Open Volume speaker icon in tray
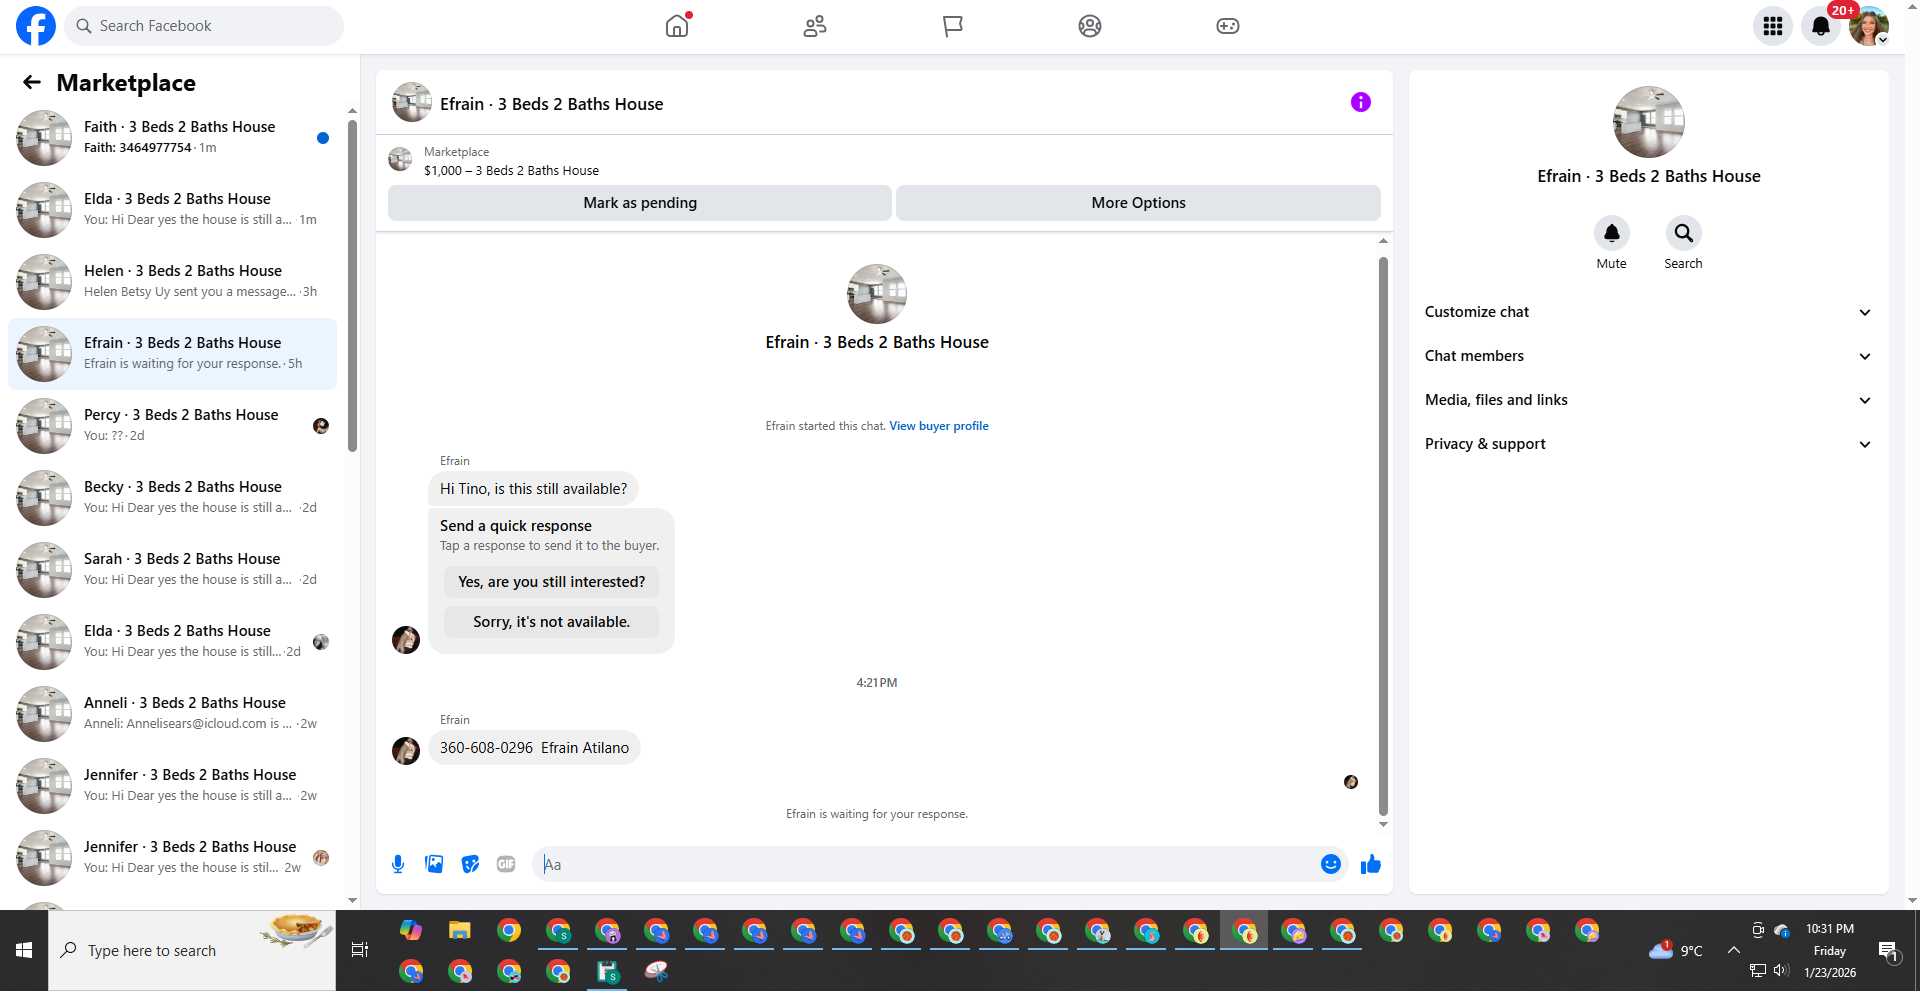The height and width of the screenshot is (991, 1920). pyautogui.click(x=1780, y=970)
